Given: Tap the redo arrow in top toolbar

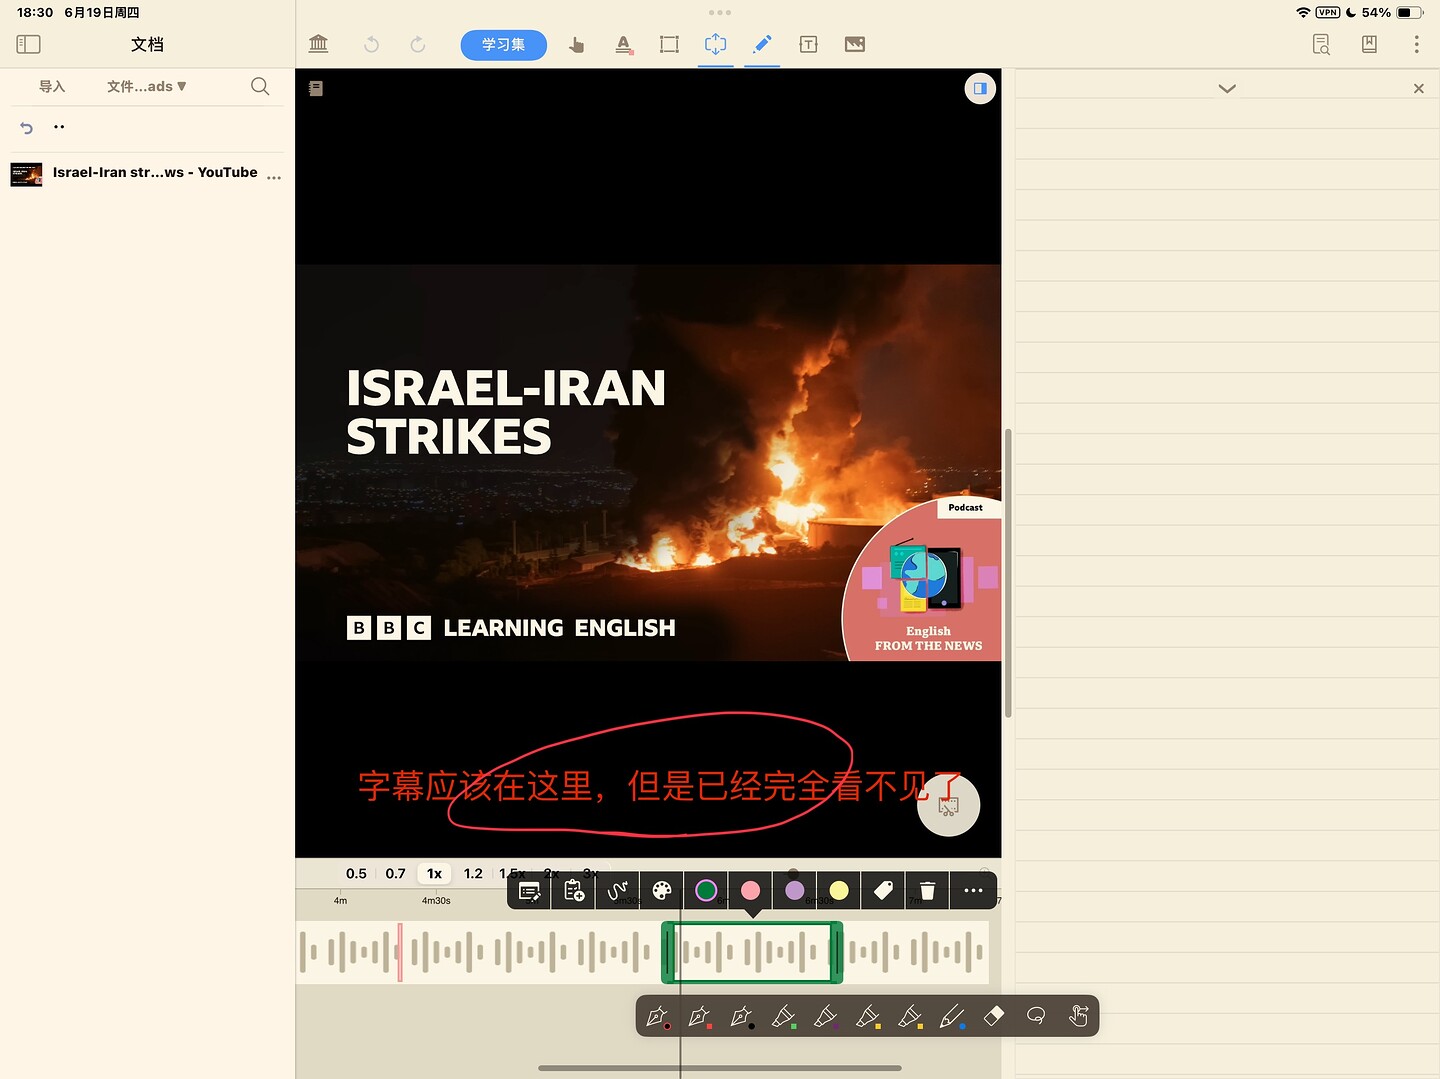Looking at the screenshot, I should [x=418, y=44].
